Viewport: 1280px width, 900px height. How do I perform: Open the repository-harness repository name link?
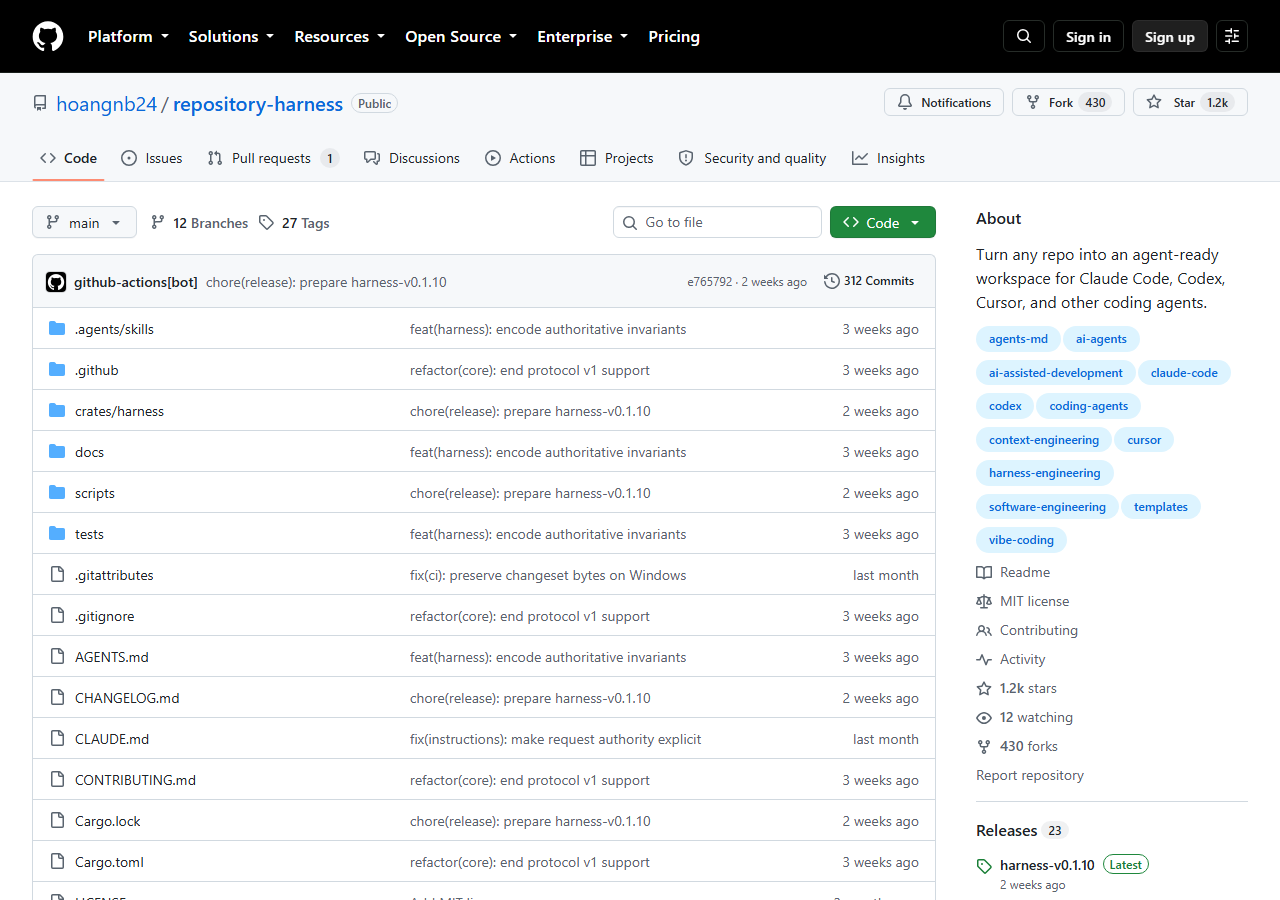[258, 104]
